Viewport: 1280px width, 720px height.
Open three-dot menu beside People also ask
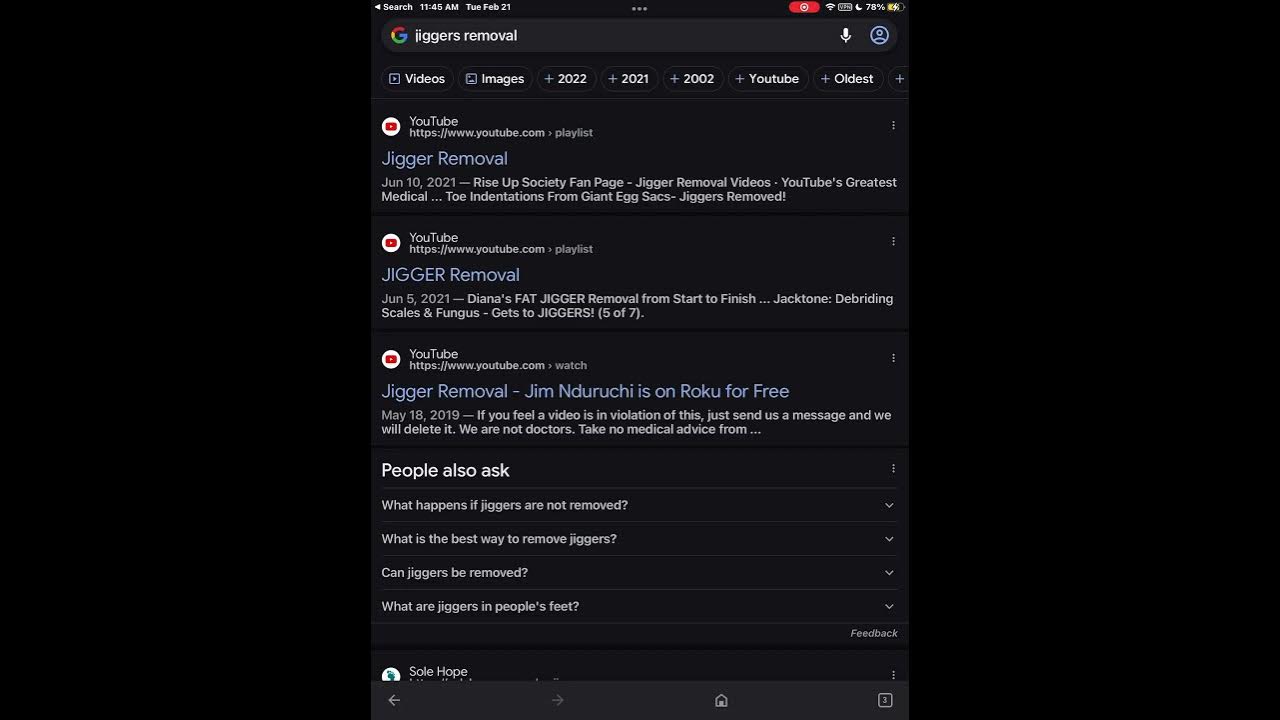click(x=893, y=469)
